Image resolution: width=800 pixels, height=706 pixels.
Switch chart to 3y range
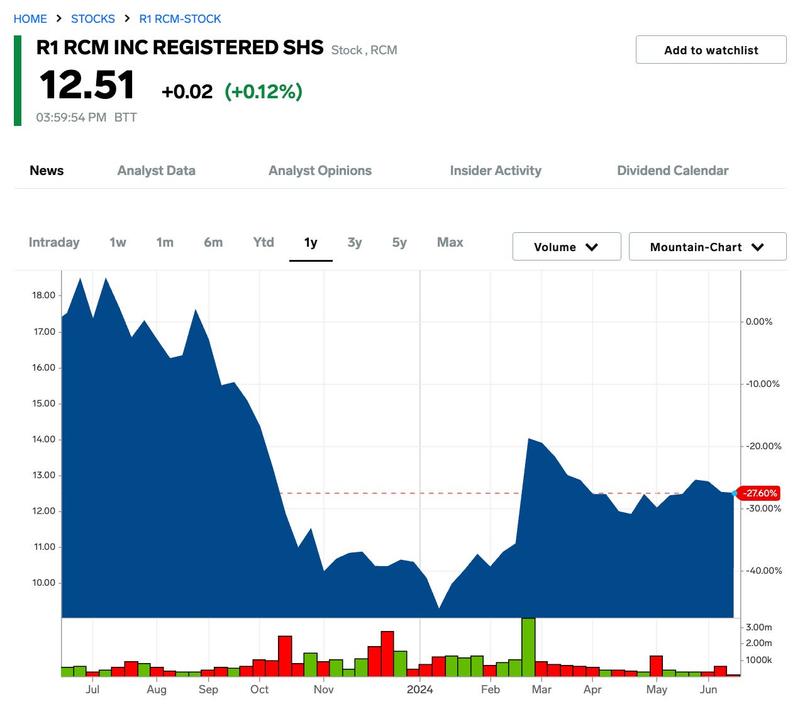click(x=355, y=243)
